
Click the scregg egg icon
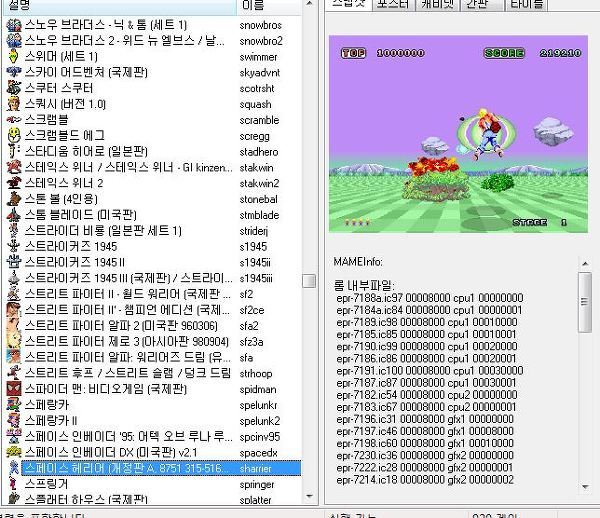pyautogui.click(x=14, y=135)
